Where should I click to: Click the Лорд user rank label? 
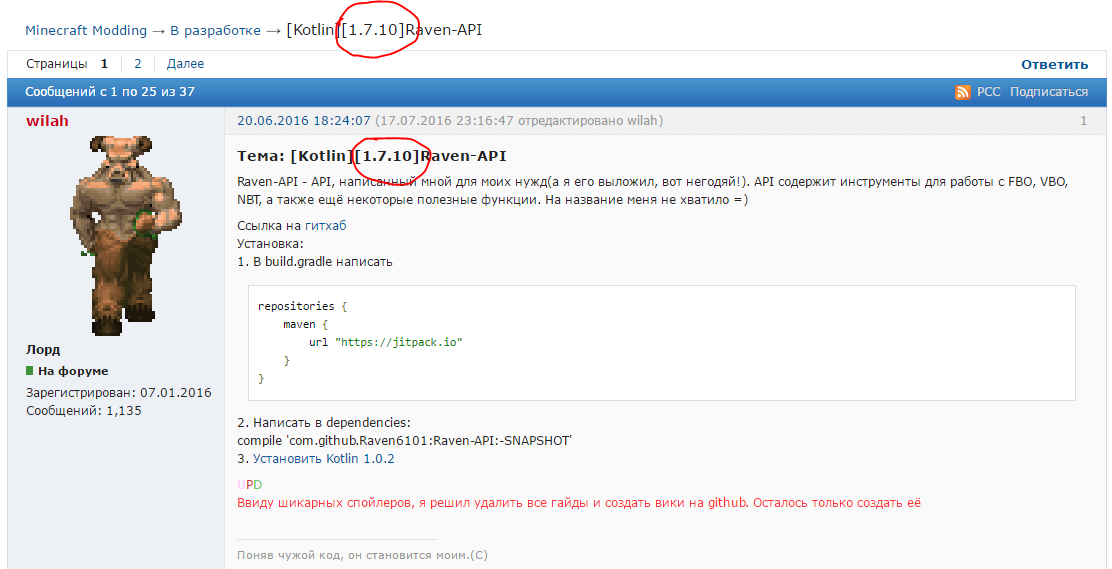coord(43,350)
